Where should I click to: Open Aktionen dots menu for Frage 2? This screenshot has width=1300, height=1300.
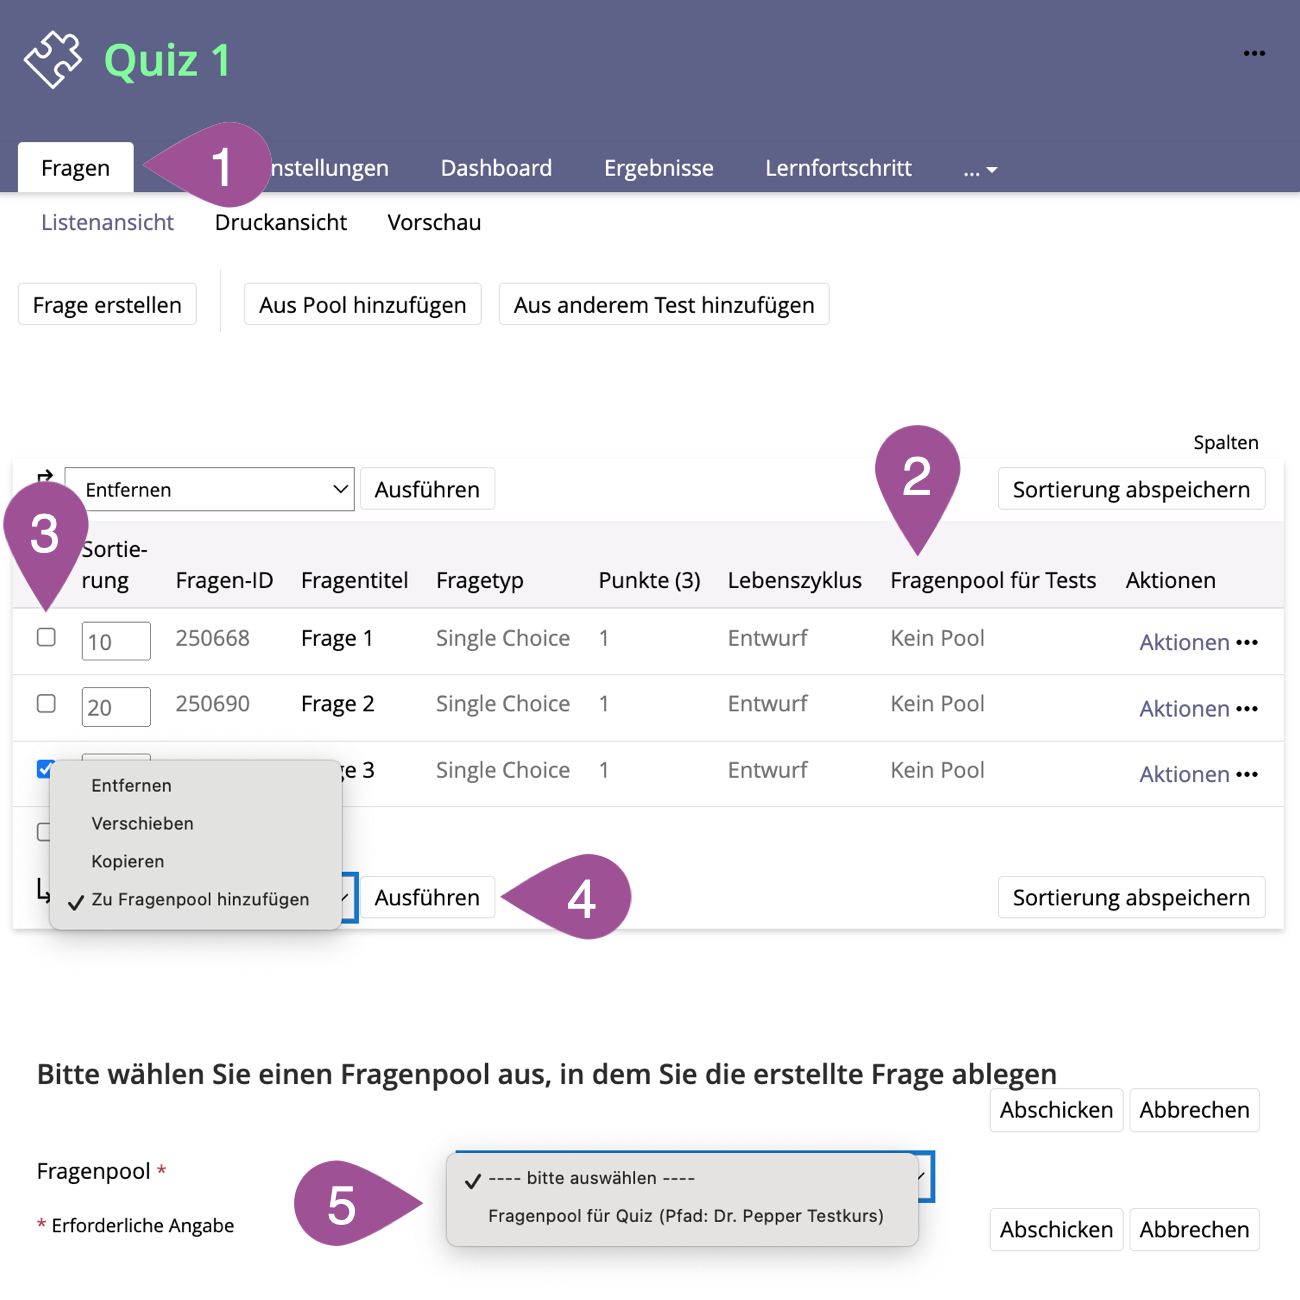(1246, 709)
